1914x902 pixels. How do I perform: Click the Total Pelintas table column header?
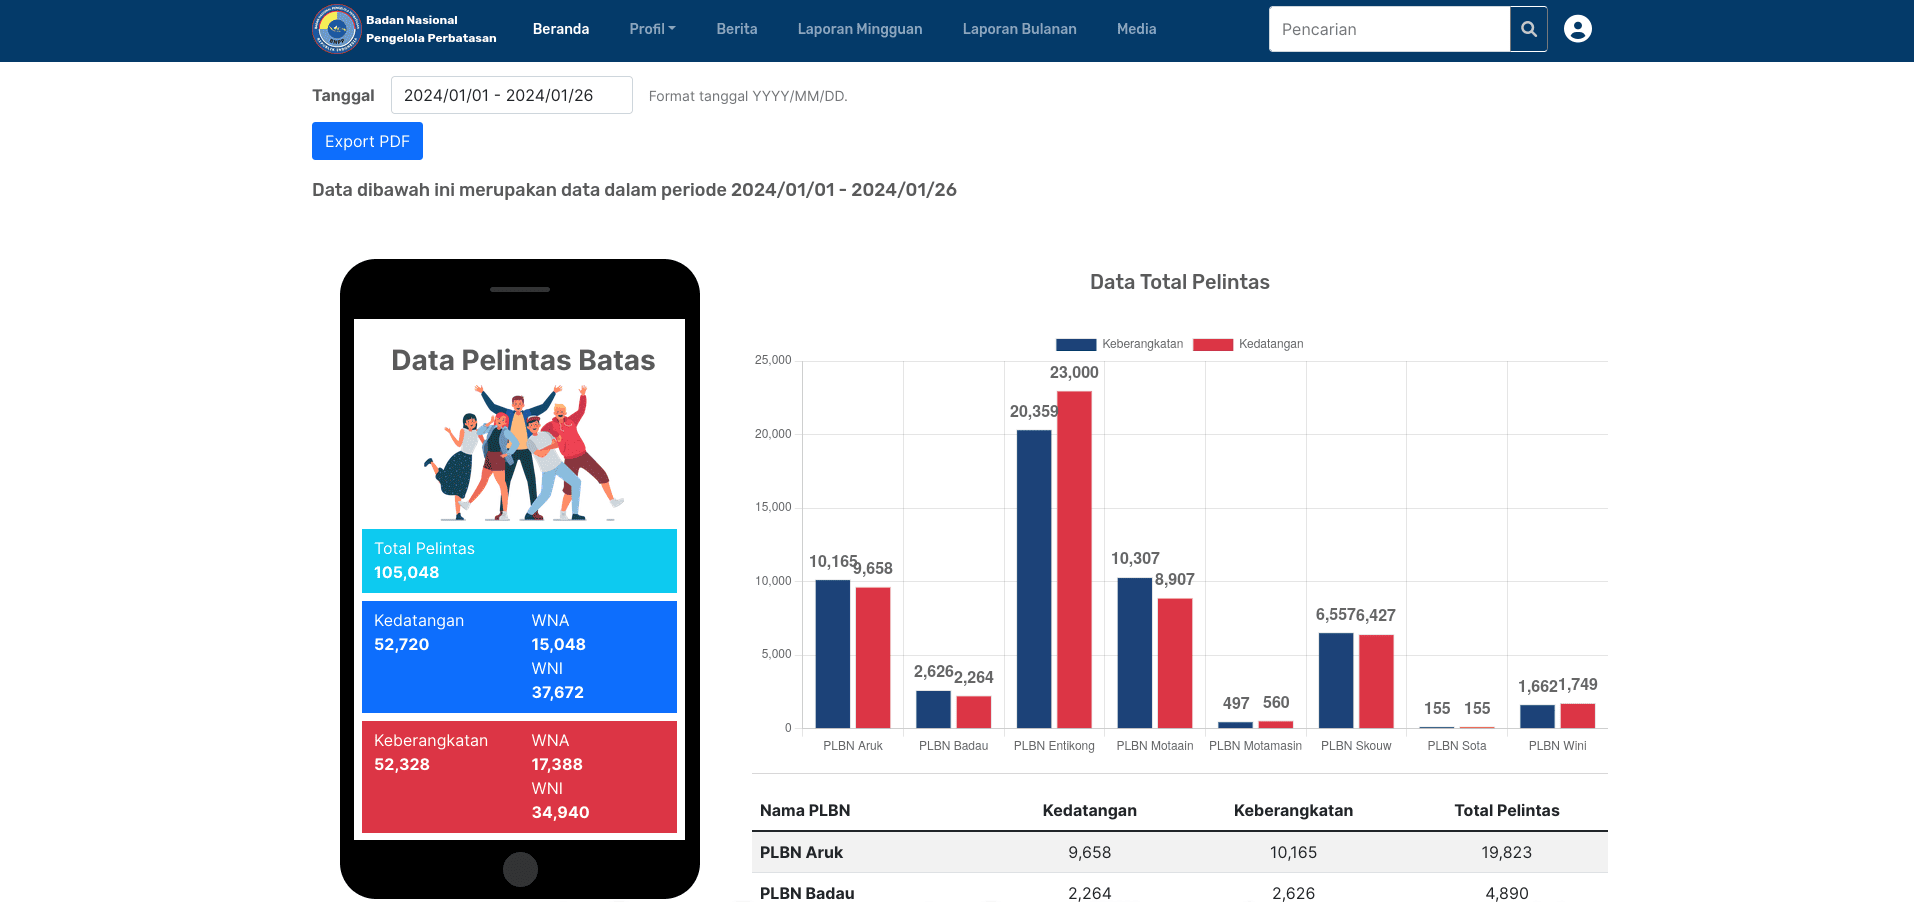[1507, 810]
